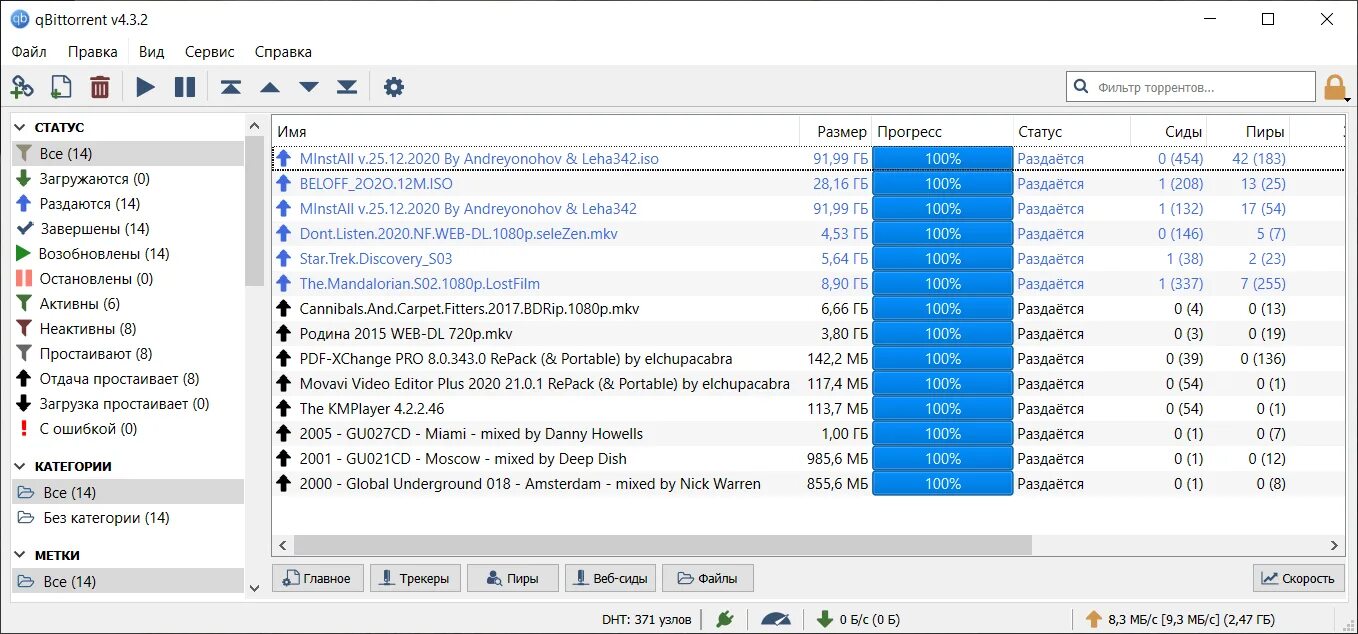Open the Вид menu
The width and height of the screenshot is (1358, 634).
pyautogui.click(x=151, y=52)
